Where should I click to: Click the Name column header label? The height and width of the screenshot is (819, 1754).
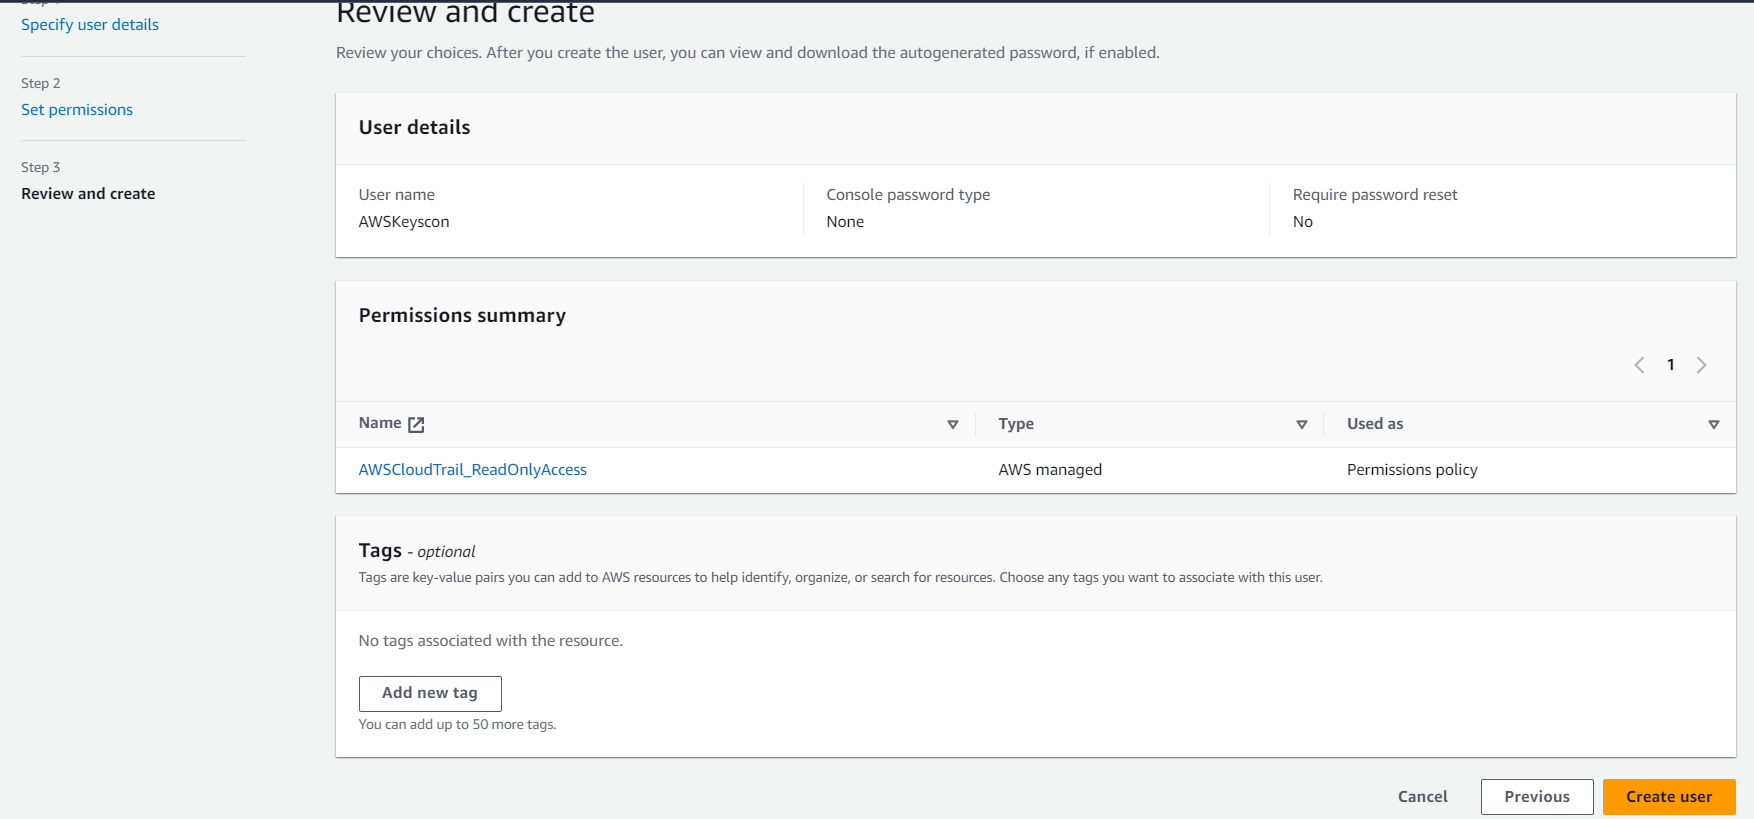pos(380,424)
